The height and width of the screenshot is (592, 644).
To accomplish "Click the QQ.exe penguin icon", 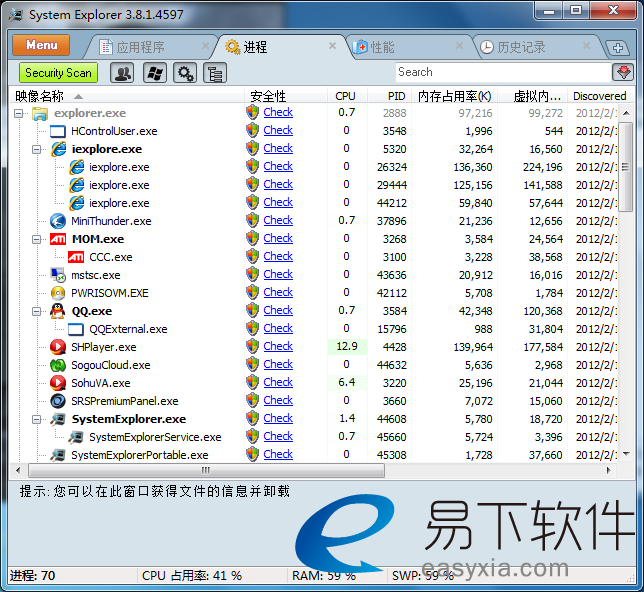I will (x=58, y=311).
